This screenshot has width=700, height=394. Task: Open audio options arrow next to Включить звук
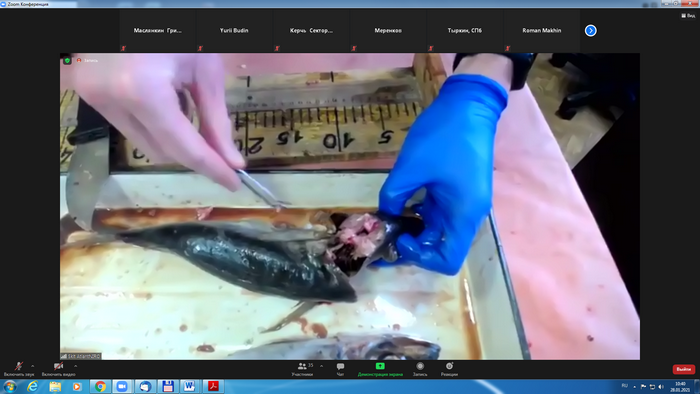point(33,366)
